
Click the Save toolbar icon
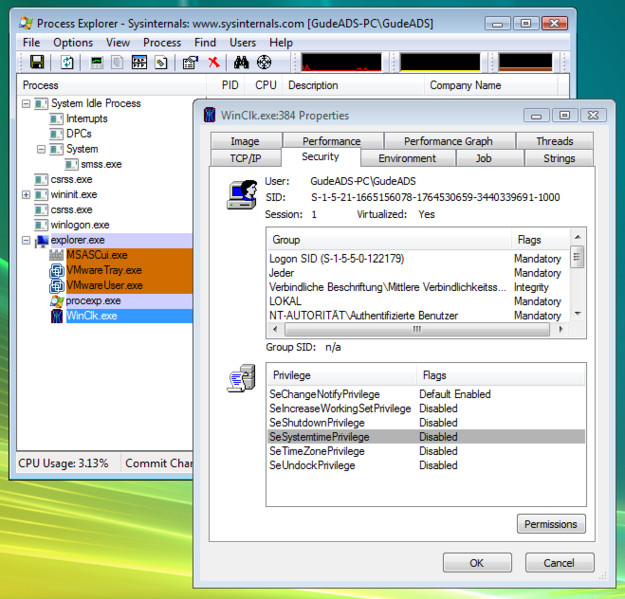37,62
